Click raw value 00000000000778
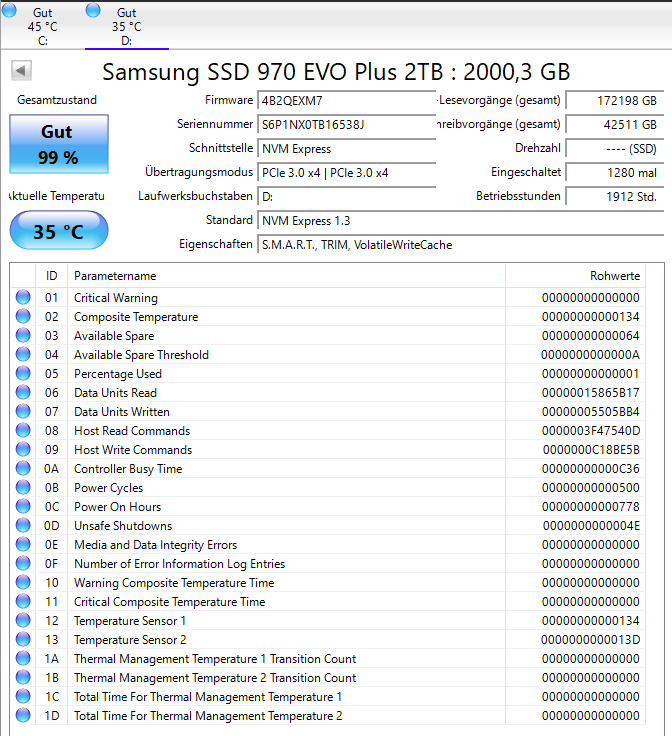This screenshot has height=736, width=672. point(590,506)
